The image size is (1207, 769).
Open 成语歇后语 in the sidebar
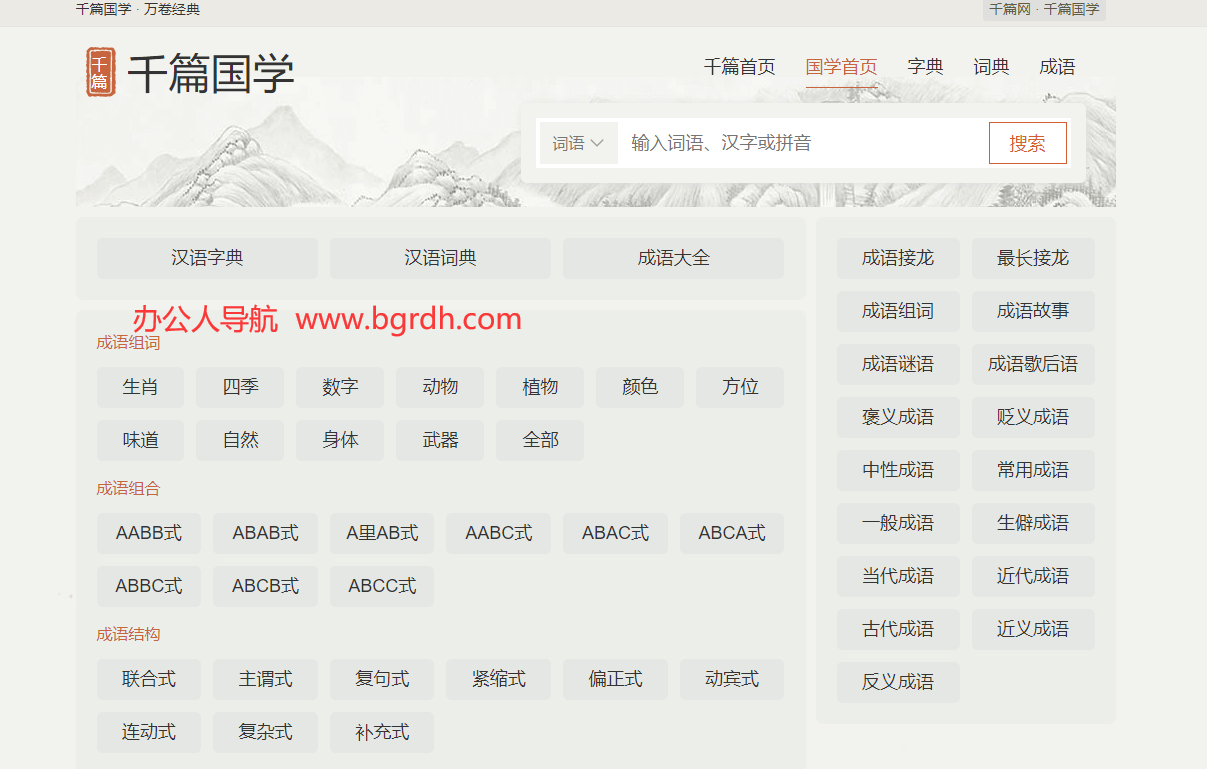(1033, 364)
